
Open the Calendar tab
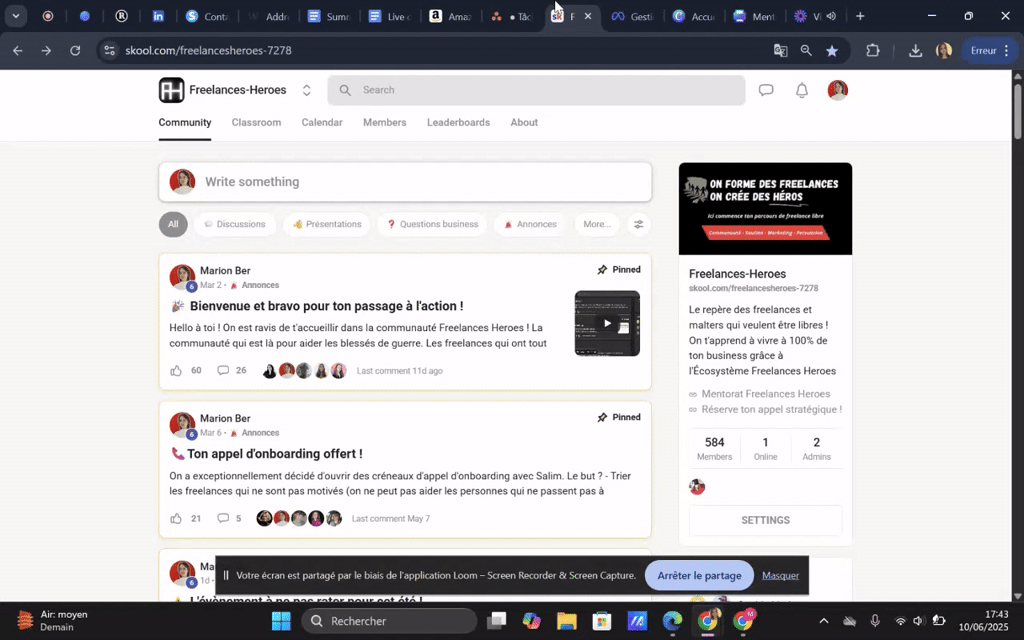(x=322, y=122)
